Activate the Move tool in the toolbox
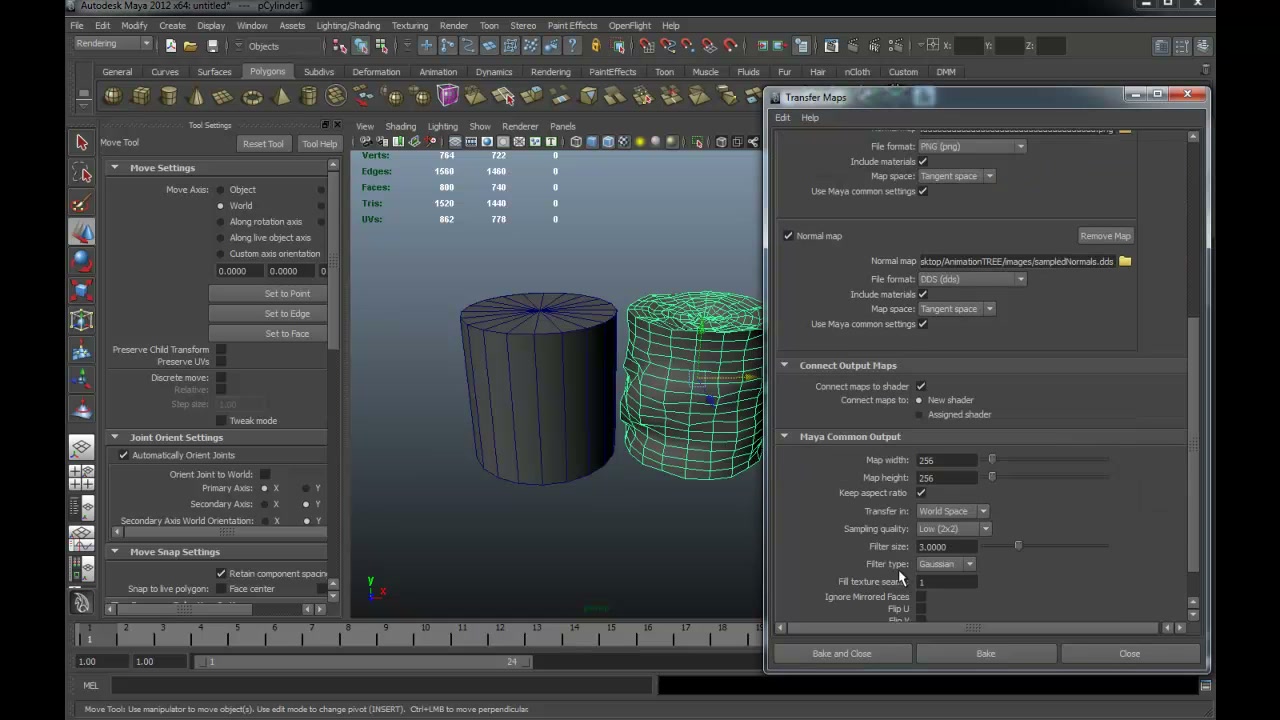The image size is (1280, 720). click(x=82, y=233)
